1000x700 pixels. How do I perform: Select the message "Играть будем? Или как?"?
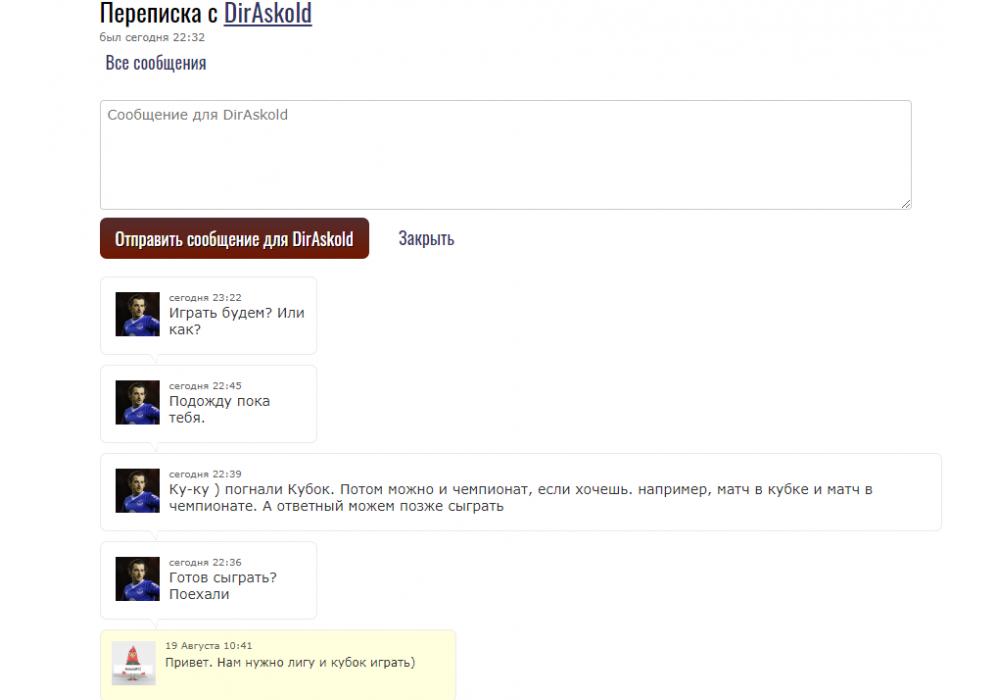[x=237, y=321]
